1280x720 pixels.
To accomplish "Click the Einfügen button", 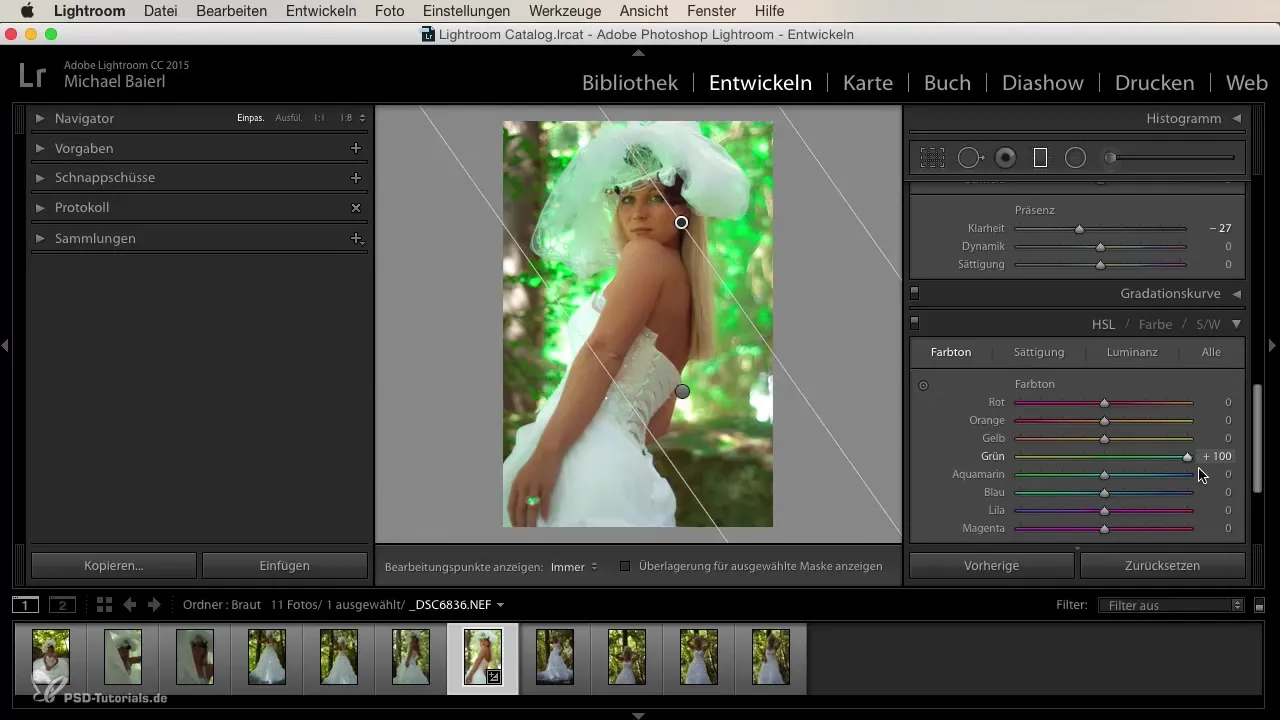I will click(x=285, y=566).
